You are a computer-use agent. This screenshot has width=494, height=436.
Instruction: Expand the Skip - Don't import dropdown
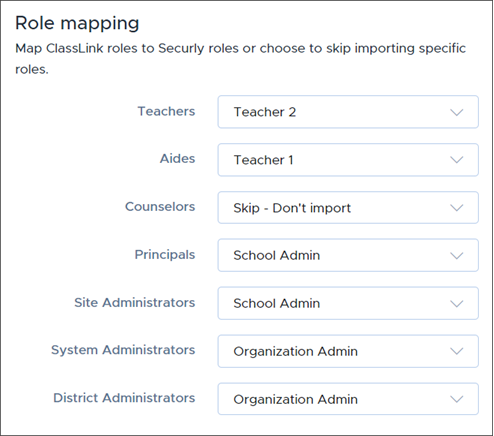(x=348, y=208)
